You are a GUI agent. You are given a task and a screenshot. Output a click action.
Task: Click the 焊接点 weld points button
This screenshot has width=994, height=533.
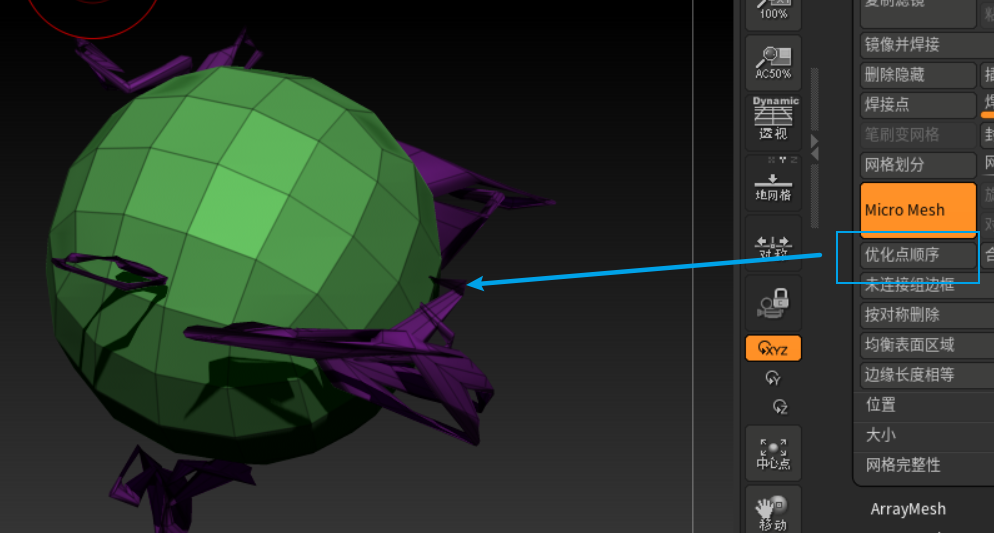tap(918, 105)
